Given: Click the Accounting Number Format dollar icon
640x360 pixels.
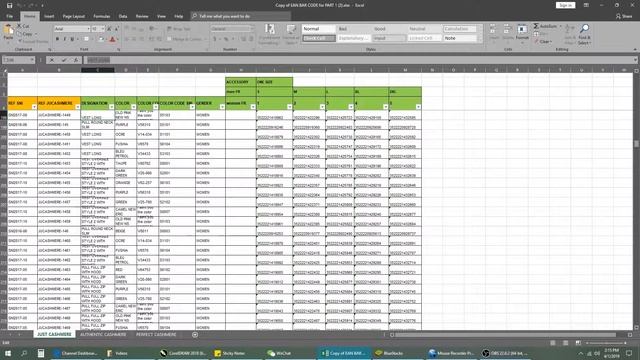Looking at the screenshot, I should [x=215, y=39].
